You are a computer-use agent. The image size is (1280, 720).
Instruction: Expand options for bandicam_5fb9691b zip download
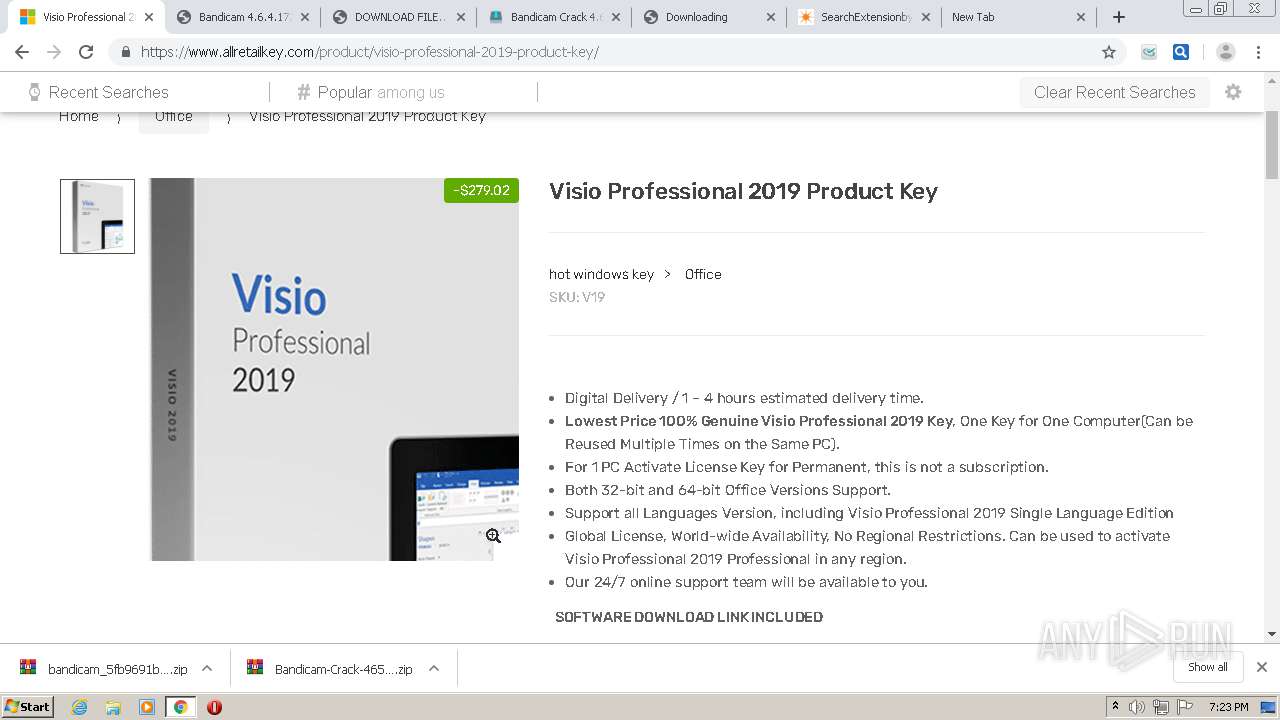click(207, 668)
